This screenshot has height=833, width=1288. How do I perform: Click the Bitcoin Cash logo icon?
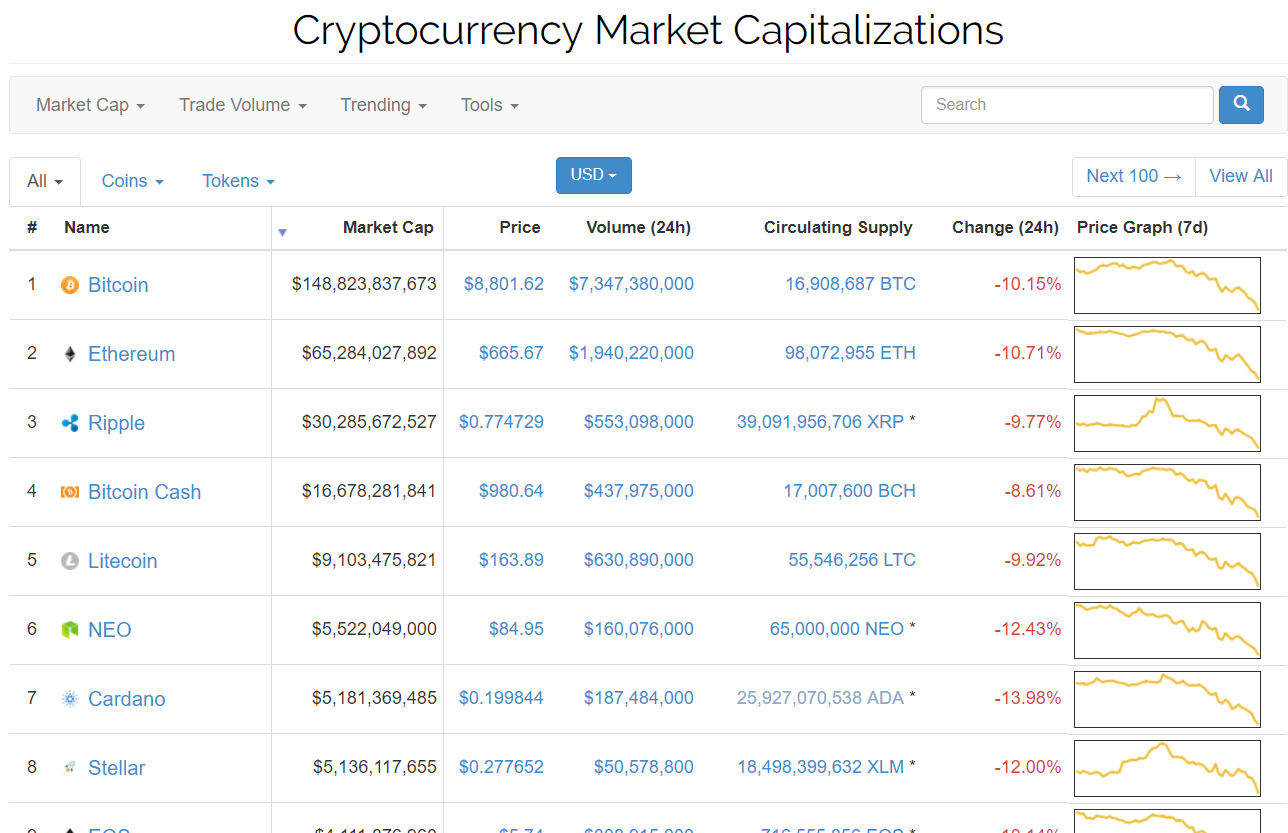click(70, 492)
